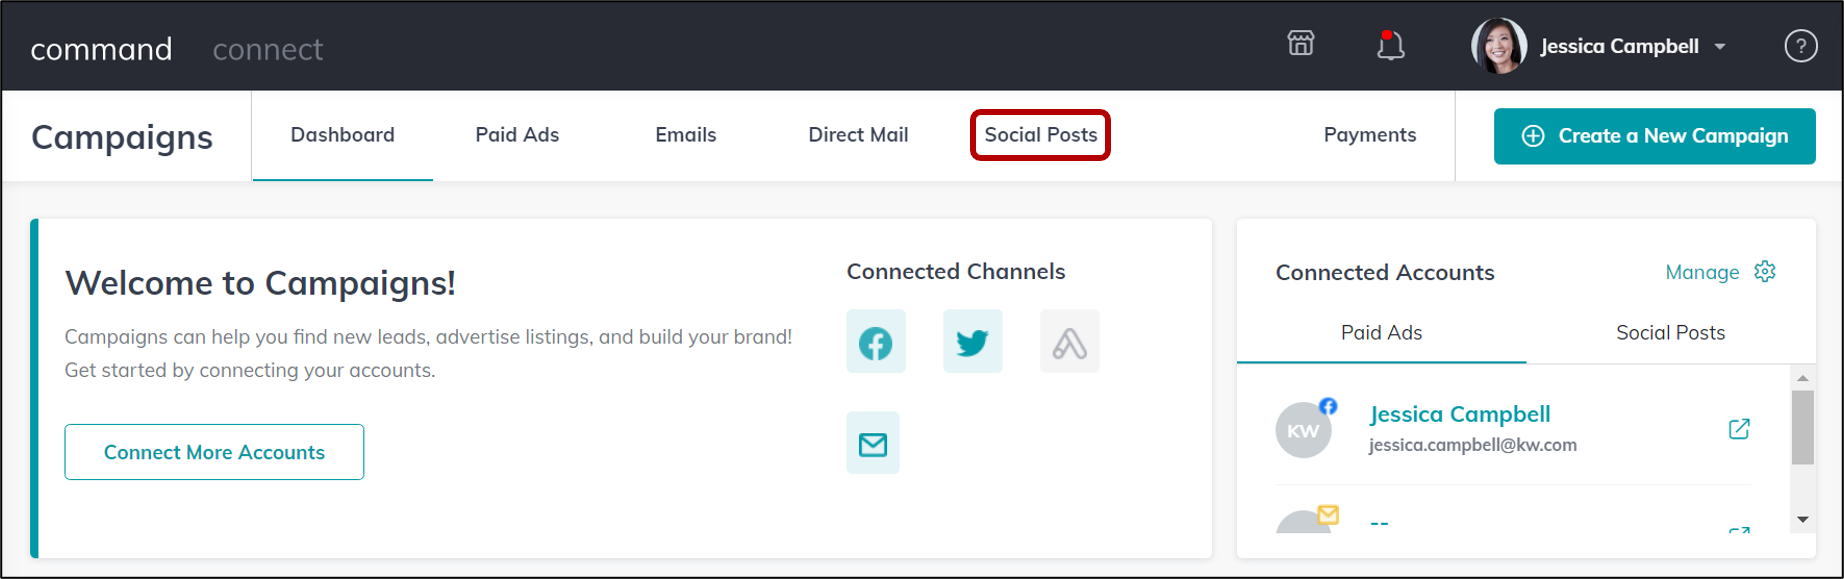Open the help question mark icon
Screen dimensions: 1844x579
click(1800, 46)
